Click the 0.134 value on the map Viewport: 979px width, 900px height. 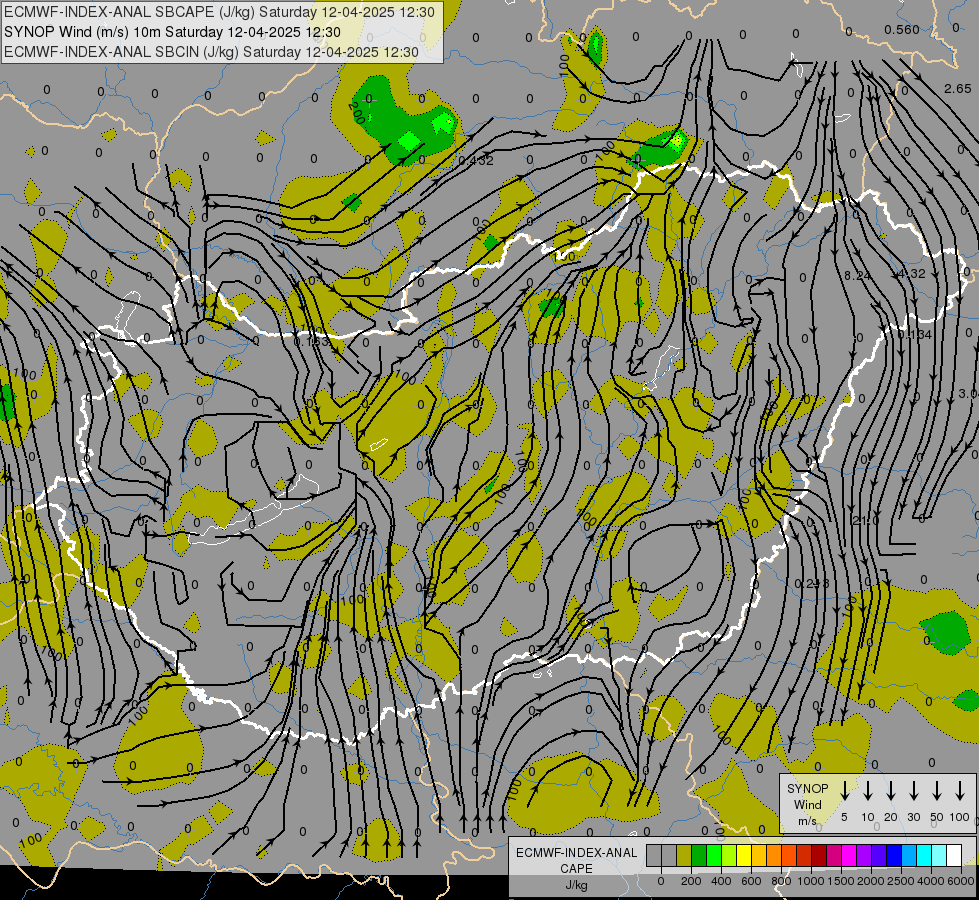pos(915,335)
